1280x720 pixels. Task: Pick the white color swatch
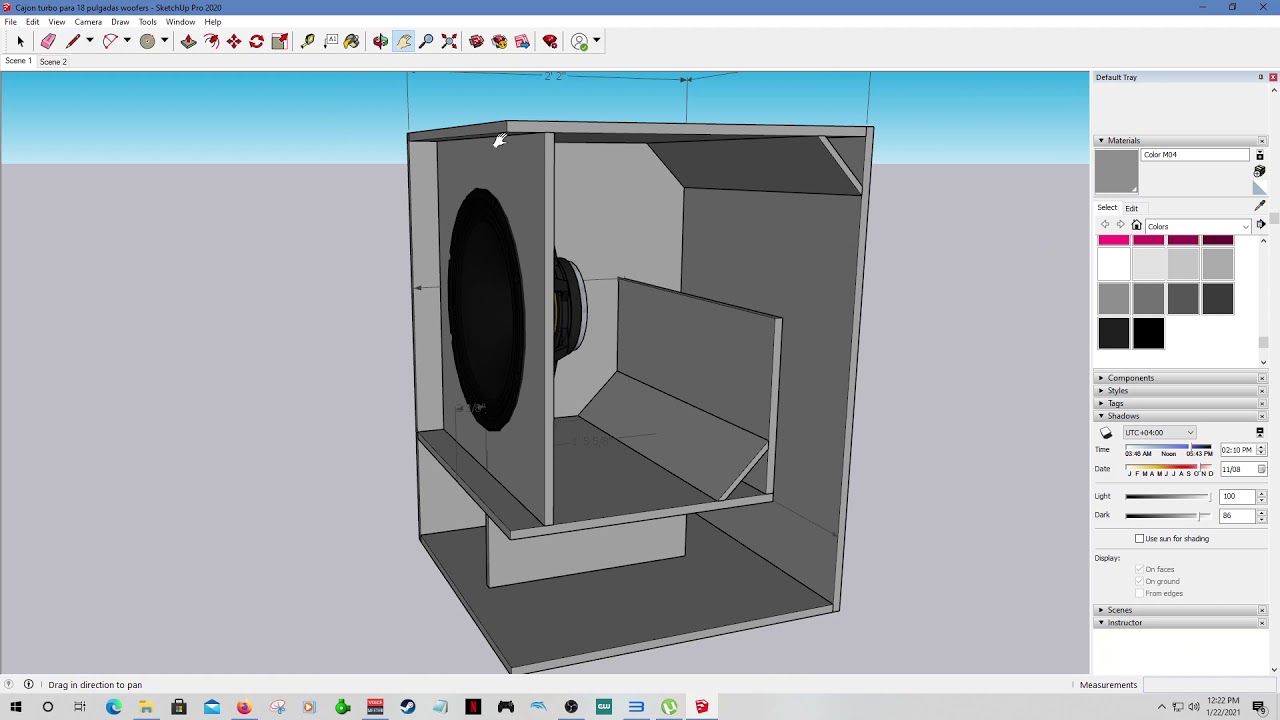click(1114, 264)
